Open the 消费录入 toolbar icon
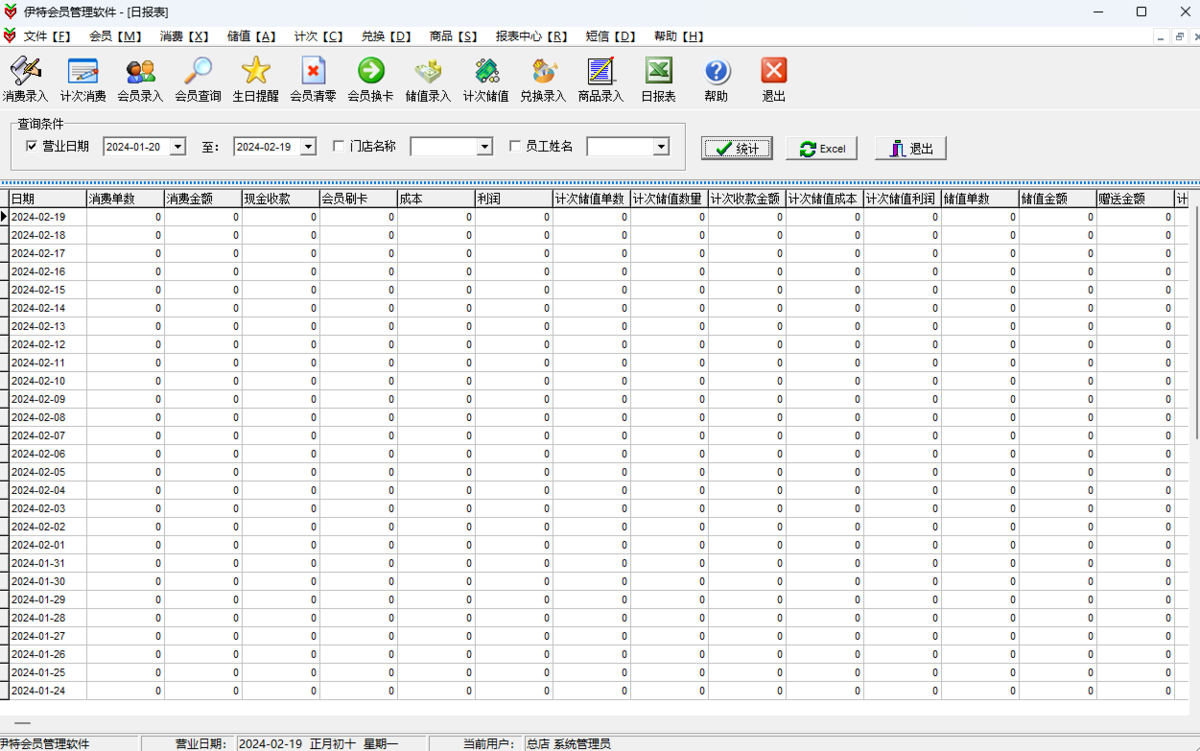1200x751 pixels. point(25,80)
